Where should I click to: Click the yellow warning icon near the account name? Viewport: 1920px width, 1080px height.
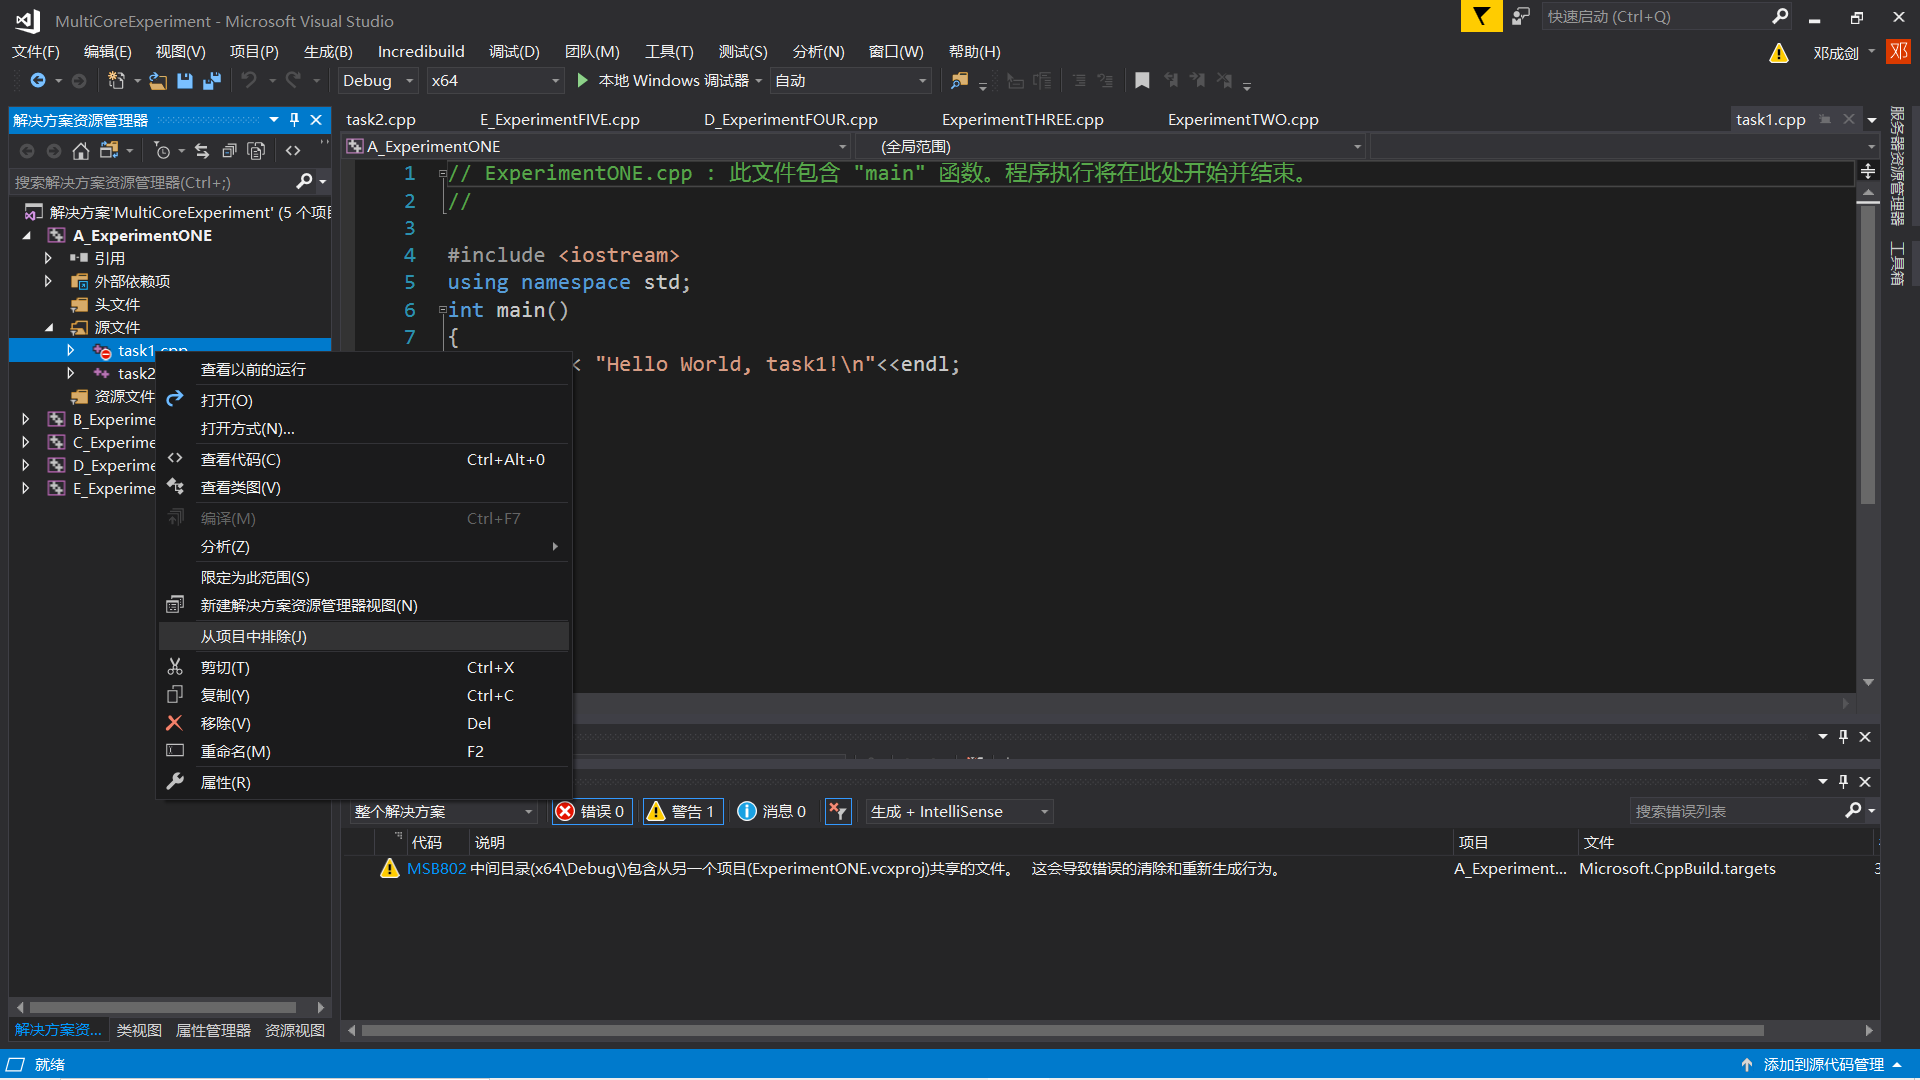coord(1778,53)
